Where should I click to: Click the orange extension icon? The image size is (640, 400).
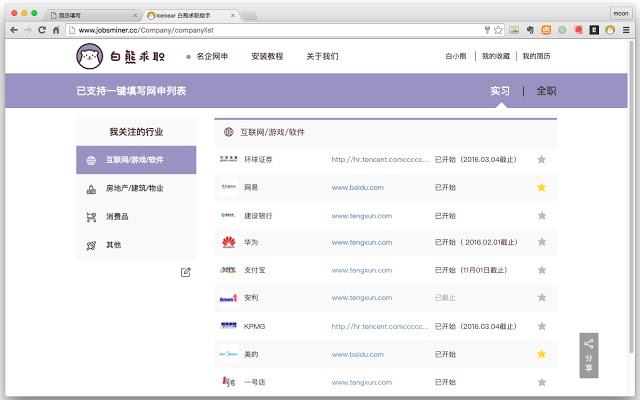click(x=546, y=30)
